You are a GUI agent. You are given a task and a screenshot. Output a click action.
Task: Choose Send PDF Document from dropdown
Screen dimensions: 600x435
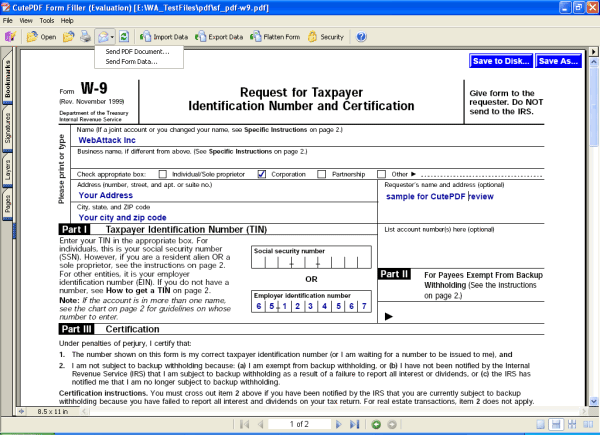[x=137, y=51]
